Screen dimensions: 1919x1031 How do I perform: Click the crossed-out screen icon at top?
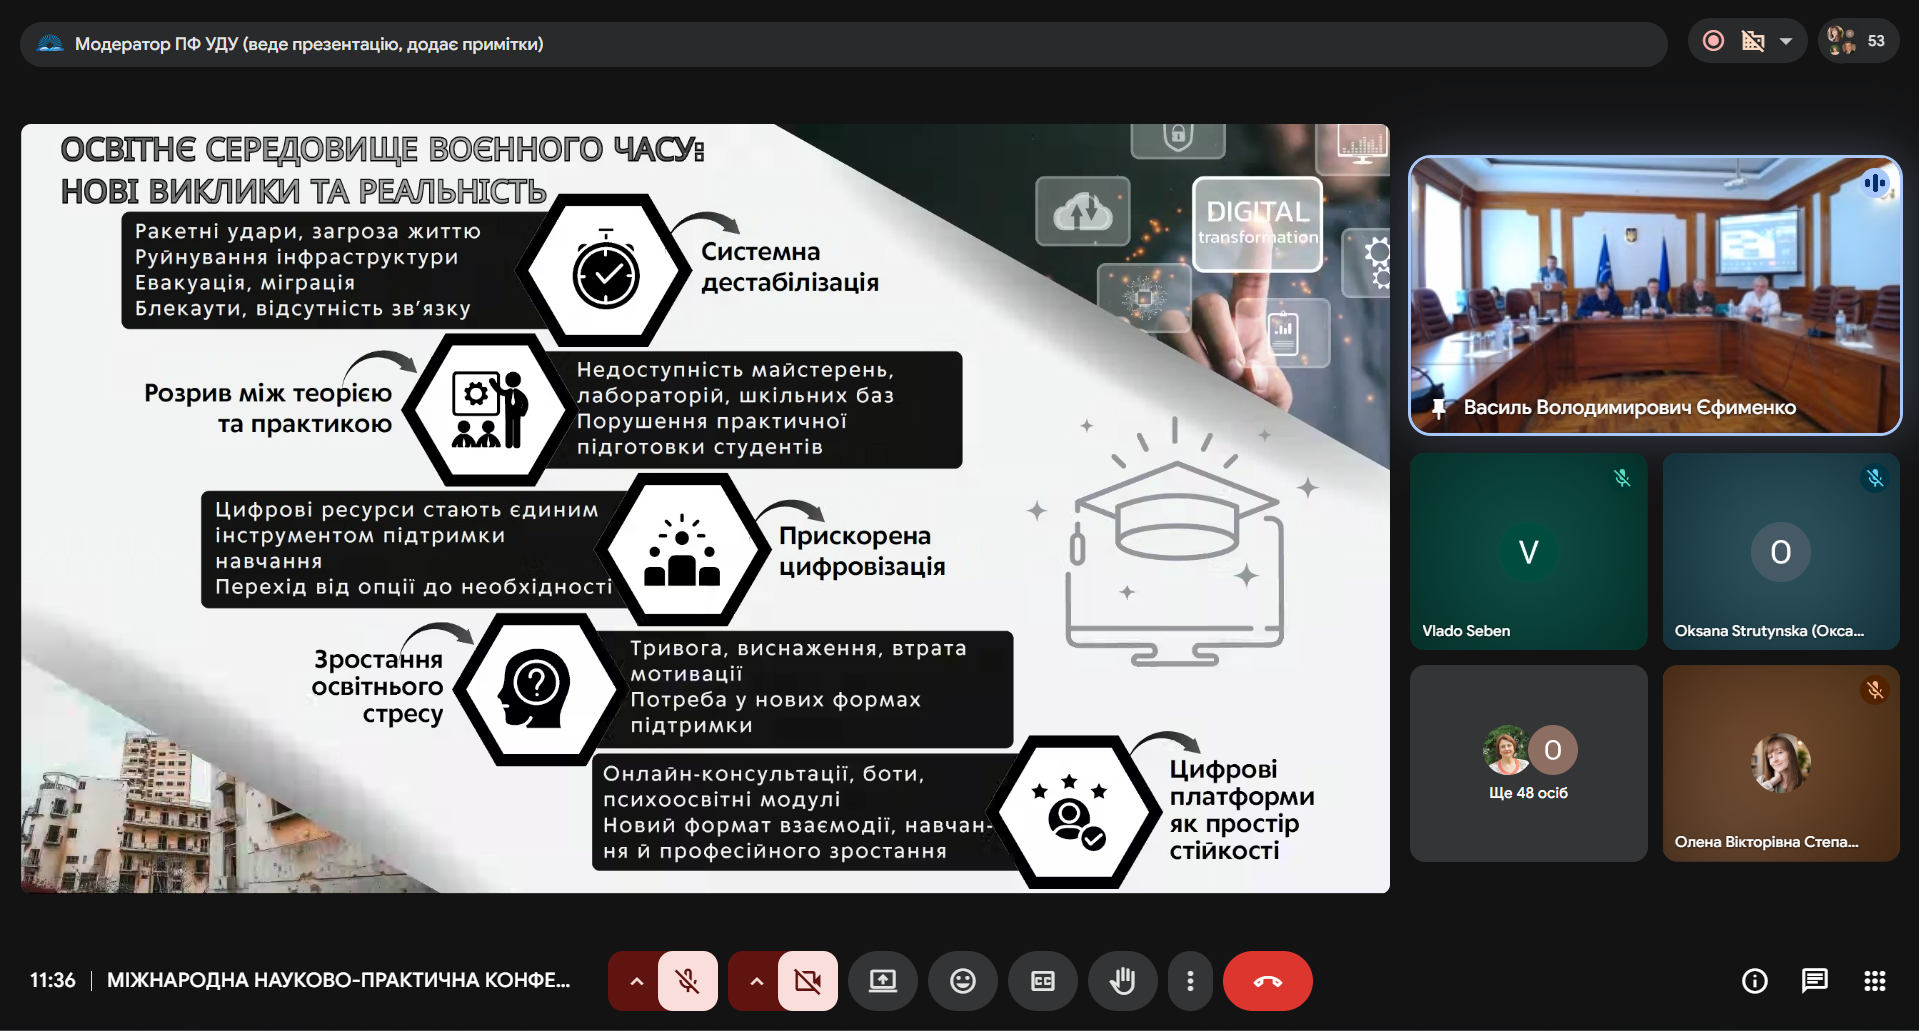coord(1753,41)
